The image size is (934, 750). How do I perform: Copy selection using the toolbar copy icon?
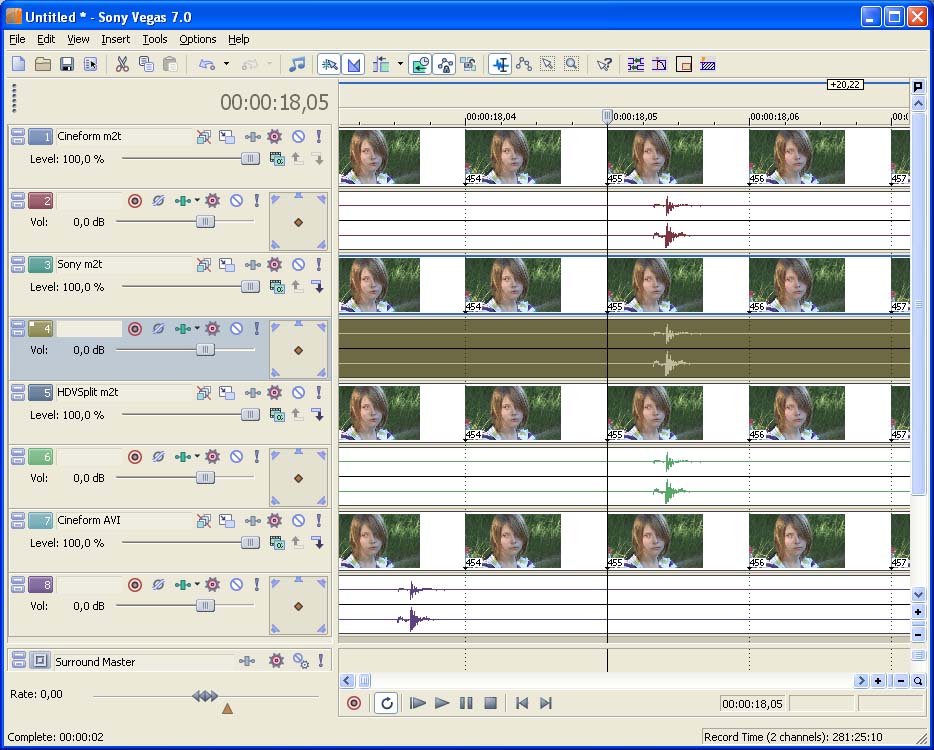(x=146, y=64)
